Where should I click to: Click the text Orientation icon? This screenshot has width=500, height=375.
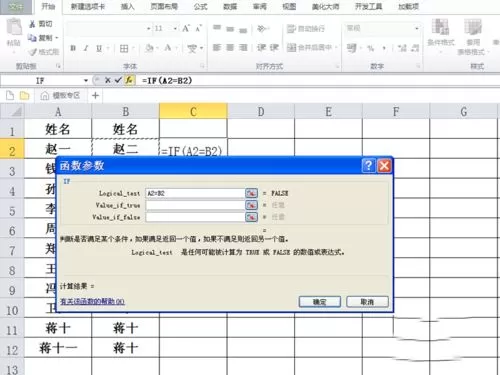262,29
